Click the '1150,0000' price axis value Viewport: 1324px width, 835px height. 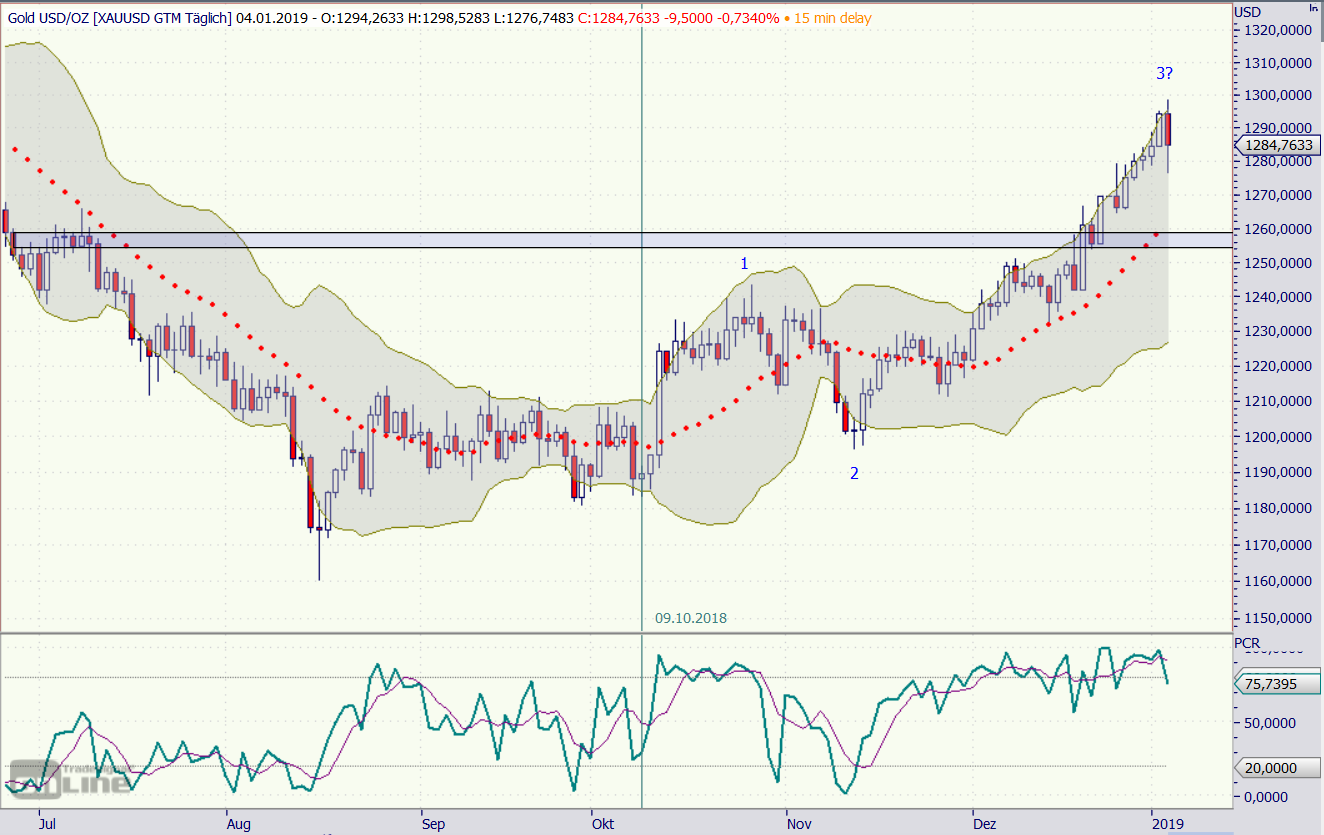coord(1279,620)
